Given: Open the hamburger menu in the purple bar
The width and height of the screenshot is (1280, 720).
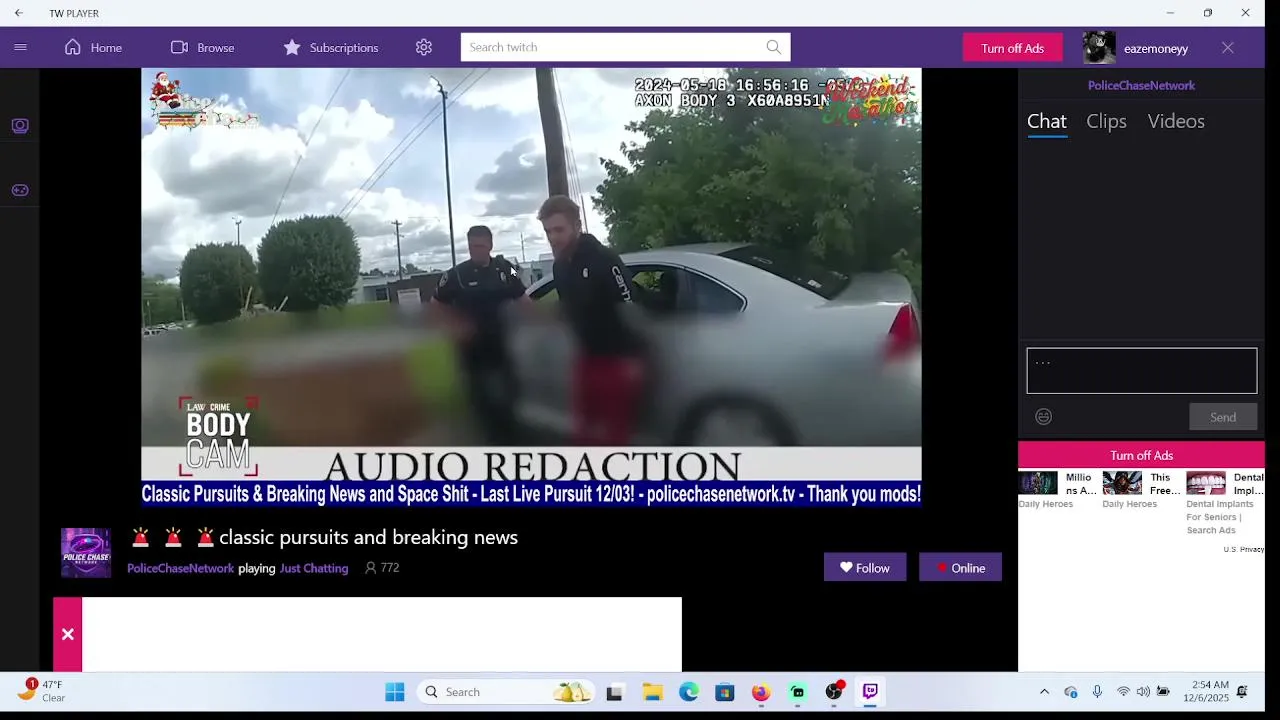Looking at the screenshot, I should (x=20, y=47).
